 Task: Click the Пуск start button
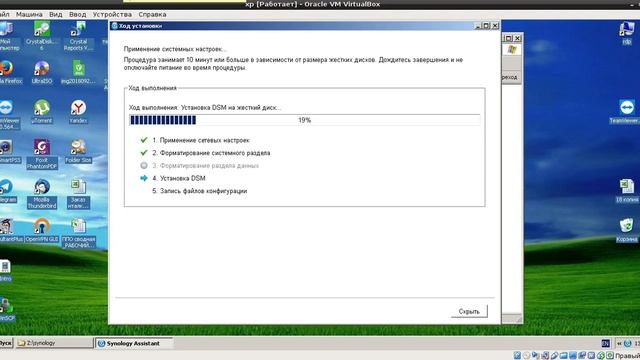click(6, 343)
